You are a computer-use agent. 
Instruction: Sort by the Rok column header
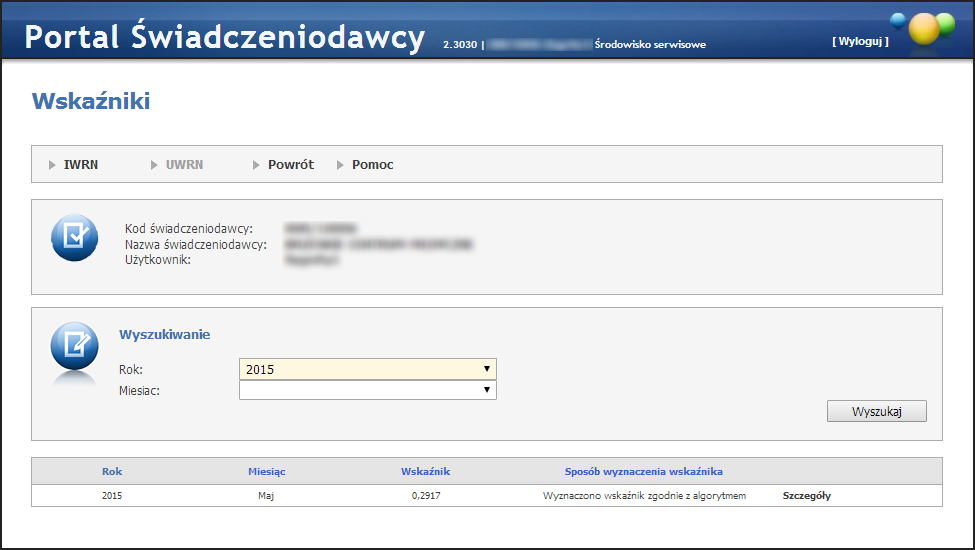[x=112, y=471]
